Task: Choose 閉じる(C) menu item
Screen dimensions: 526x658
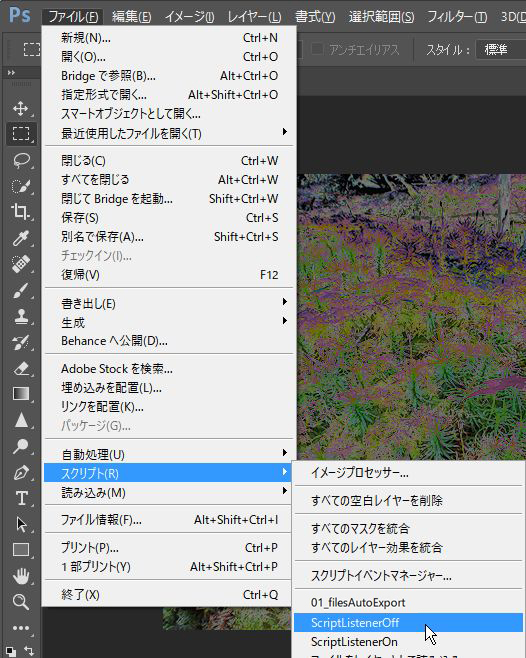Action: pos(170,161)
